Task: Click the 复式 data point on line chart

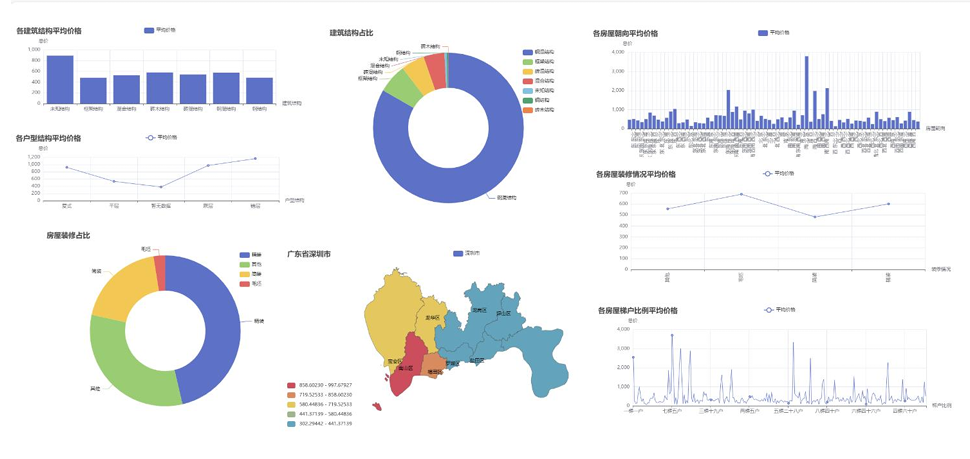Action: [66, 167]
